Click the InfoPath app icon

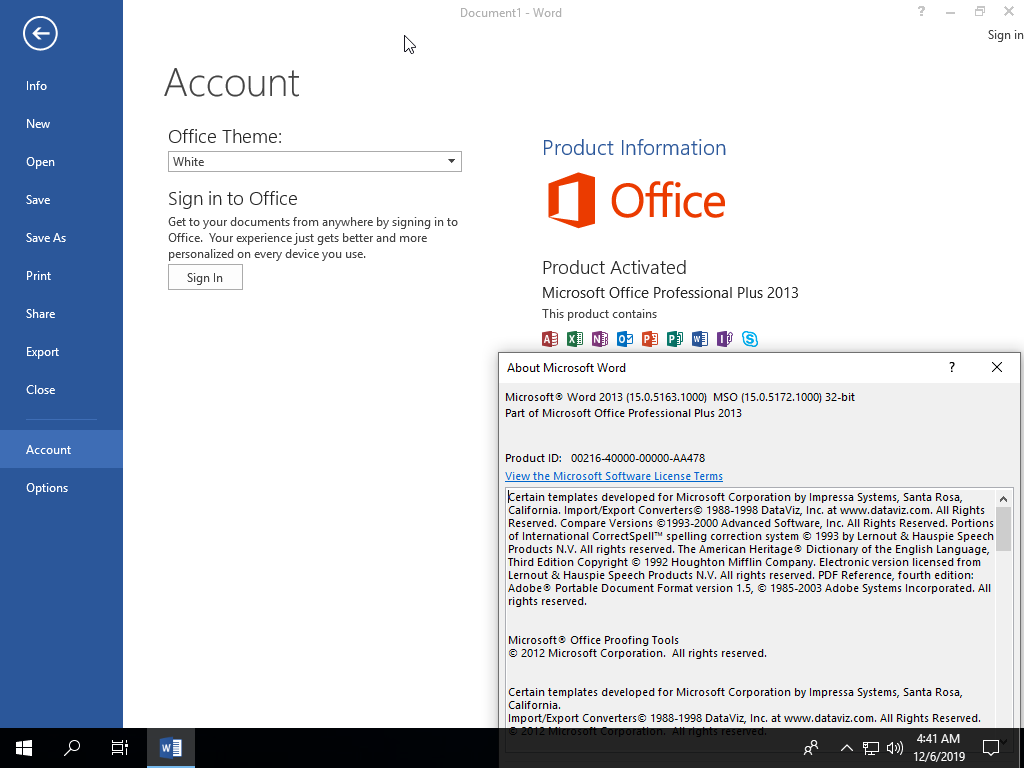tap(725, 338)
